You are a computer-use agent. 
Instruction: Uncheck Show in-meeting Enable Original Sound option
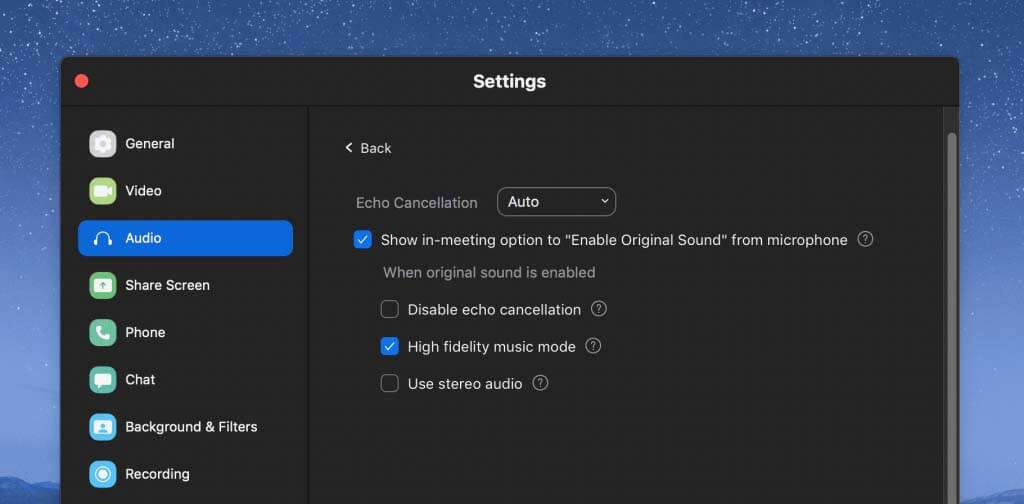point(362,240)
